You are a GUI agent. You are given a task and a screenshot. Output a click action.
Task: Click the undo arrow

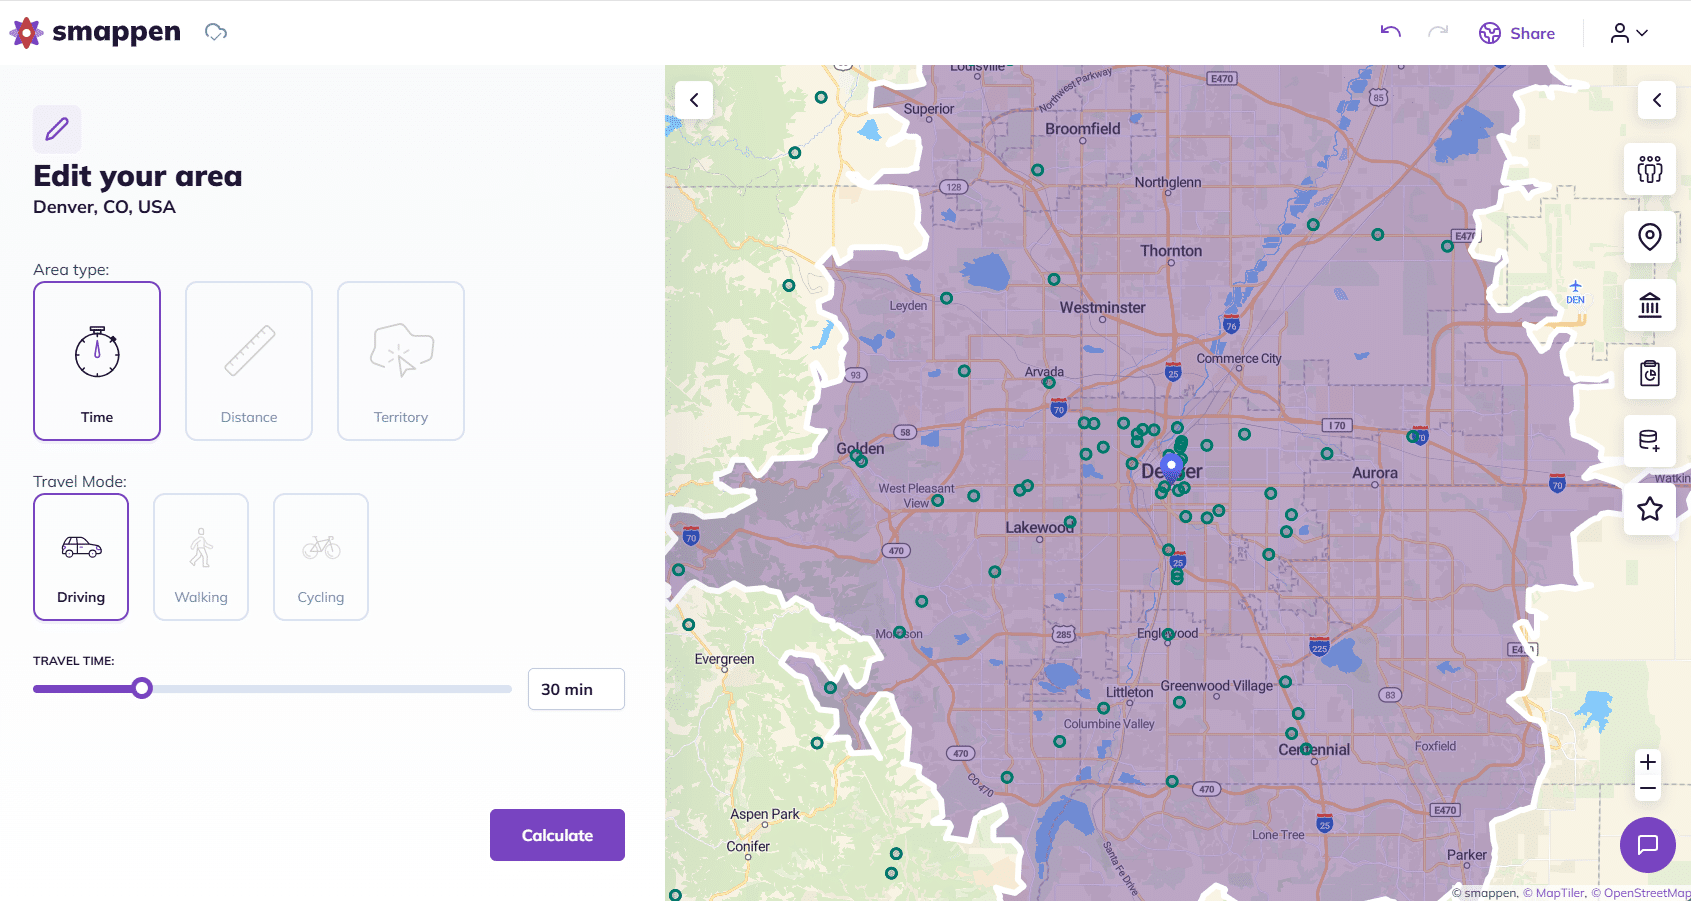pyautogui.click(x=1389, y=32)
